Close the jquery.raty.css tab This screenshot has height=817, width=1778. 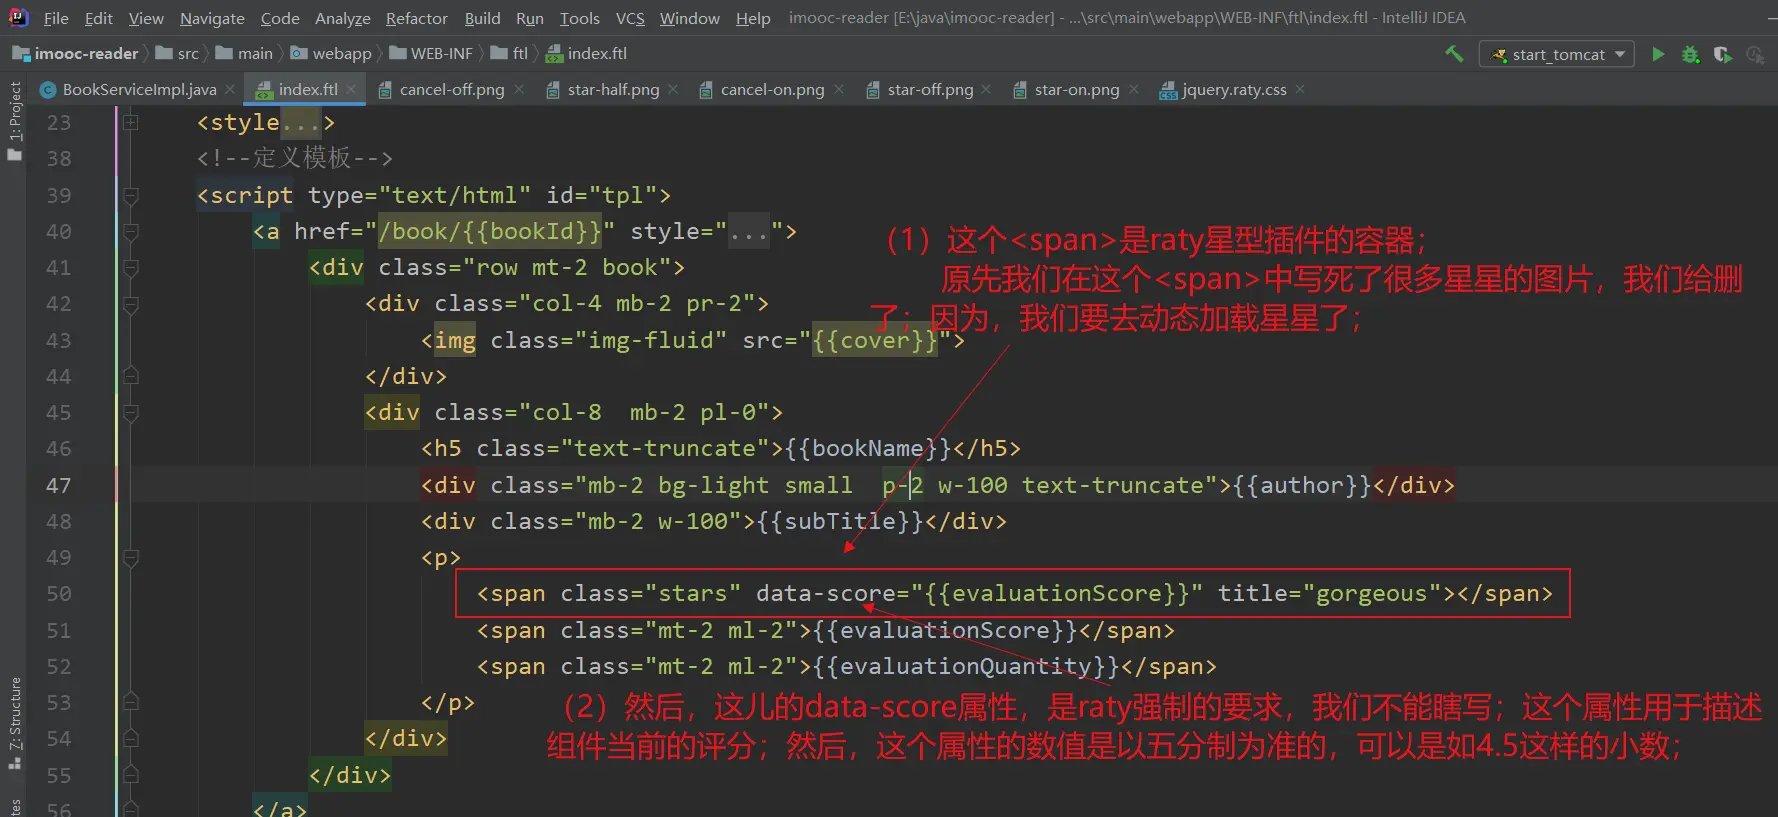tap(1300, 89)
